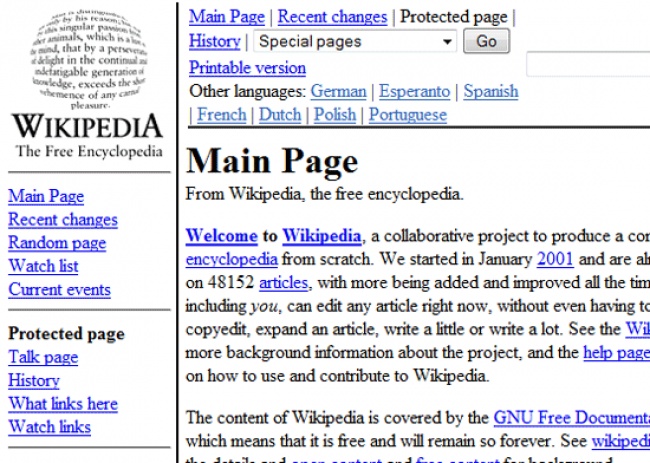Open the Printable version link

tap(247, 68)
